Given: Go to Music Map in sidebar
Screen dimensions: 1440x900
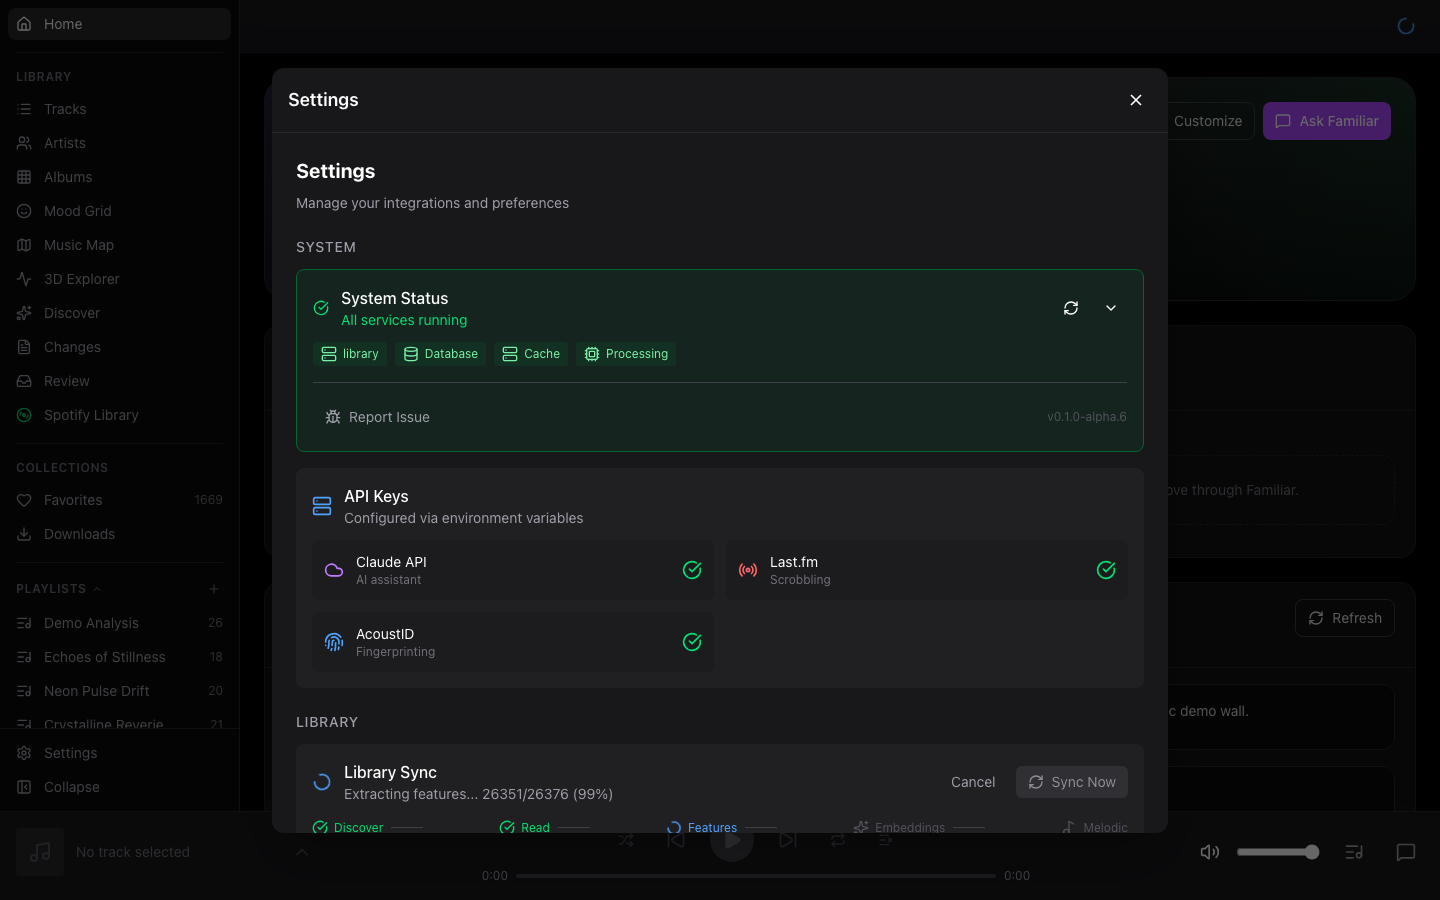Looking at the screenshot, I should point(78,245).
